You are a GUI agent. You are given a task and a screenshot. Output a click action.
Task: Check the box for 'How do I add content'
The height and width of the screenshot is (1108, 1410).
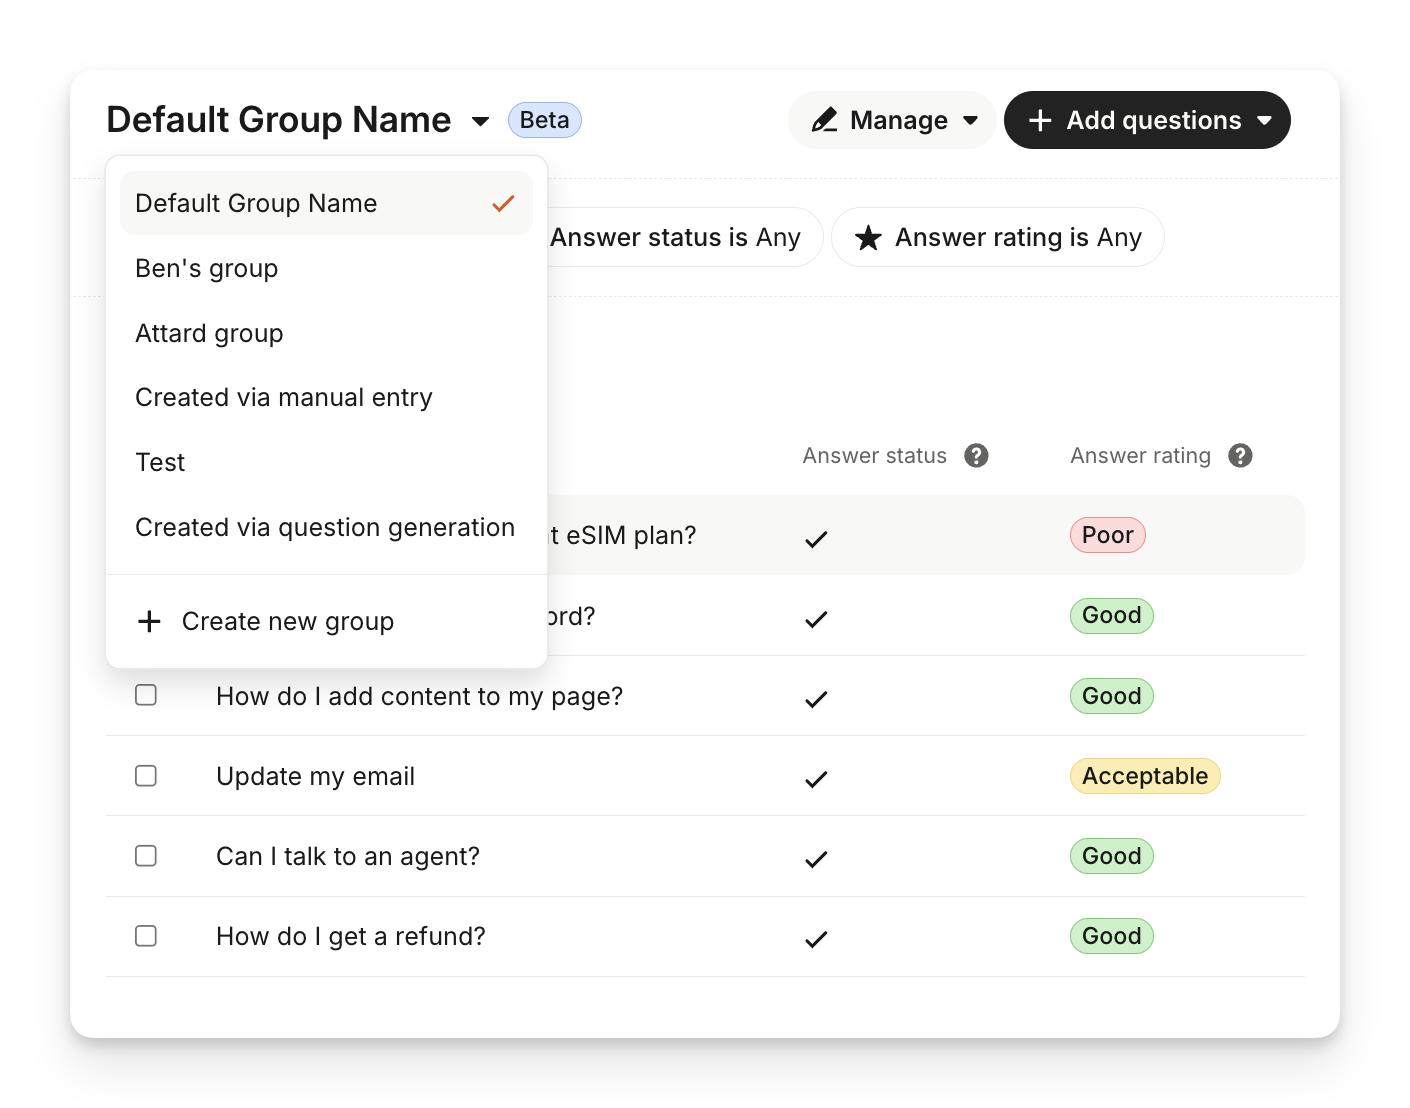pyautogui.click(x=146, y=695)
